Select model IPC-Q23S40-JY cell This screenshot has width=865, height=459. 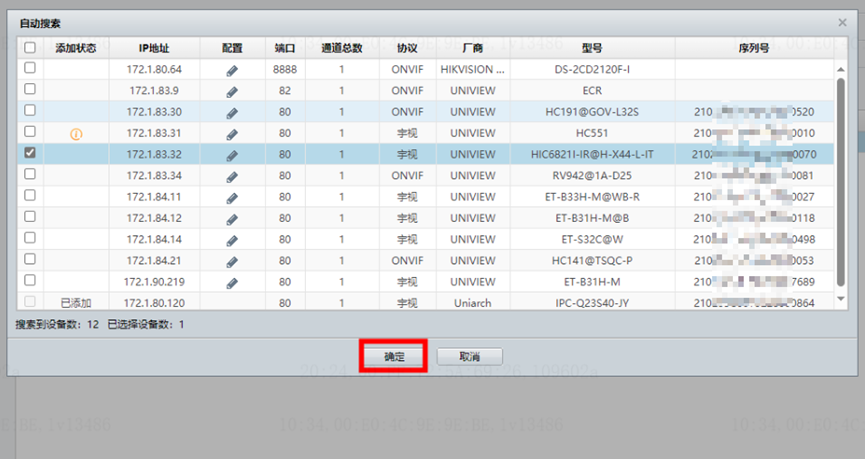pyautogui.click(x=592, y=303)
